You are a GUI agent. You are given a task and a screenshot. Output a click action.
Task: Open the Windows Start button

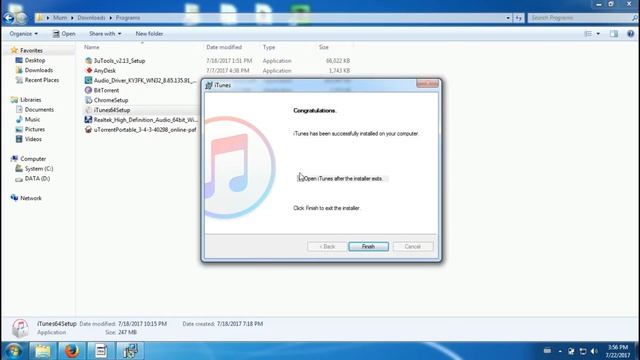13,351
